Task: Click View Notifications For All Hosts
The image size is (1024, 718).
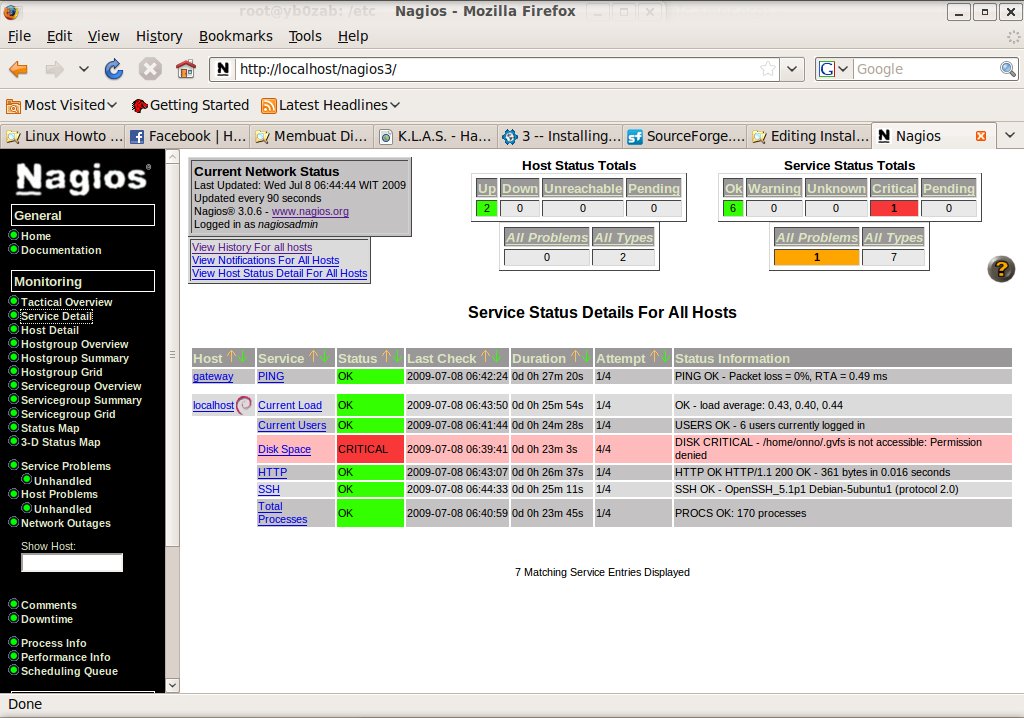Action: [x=265, y=260]
